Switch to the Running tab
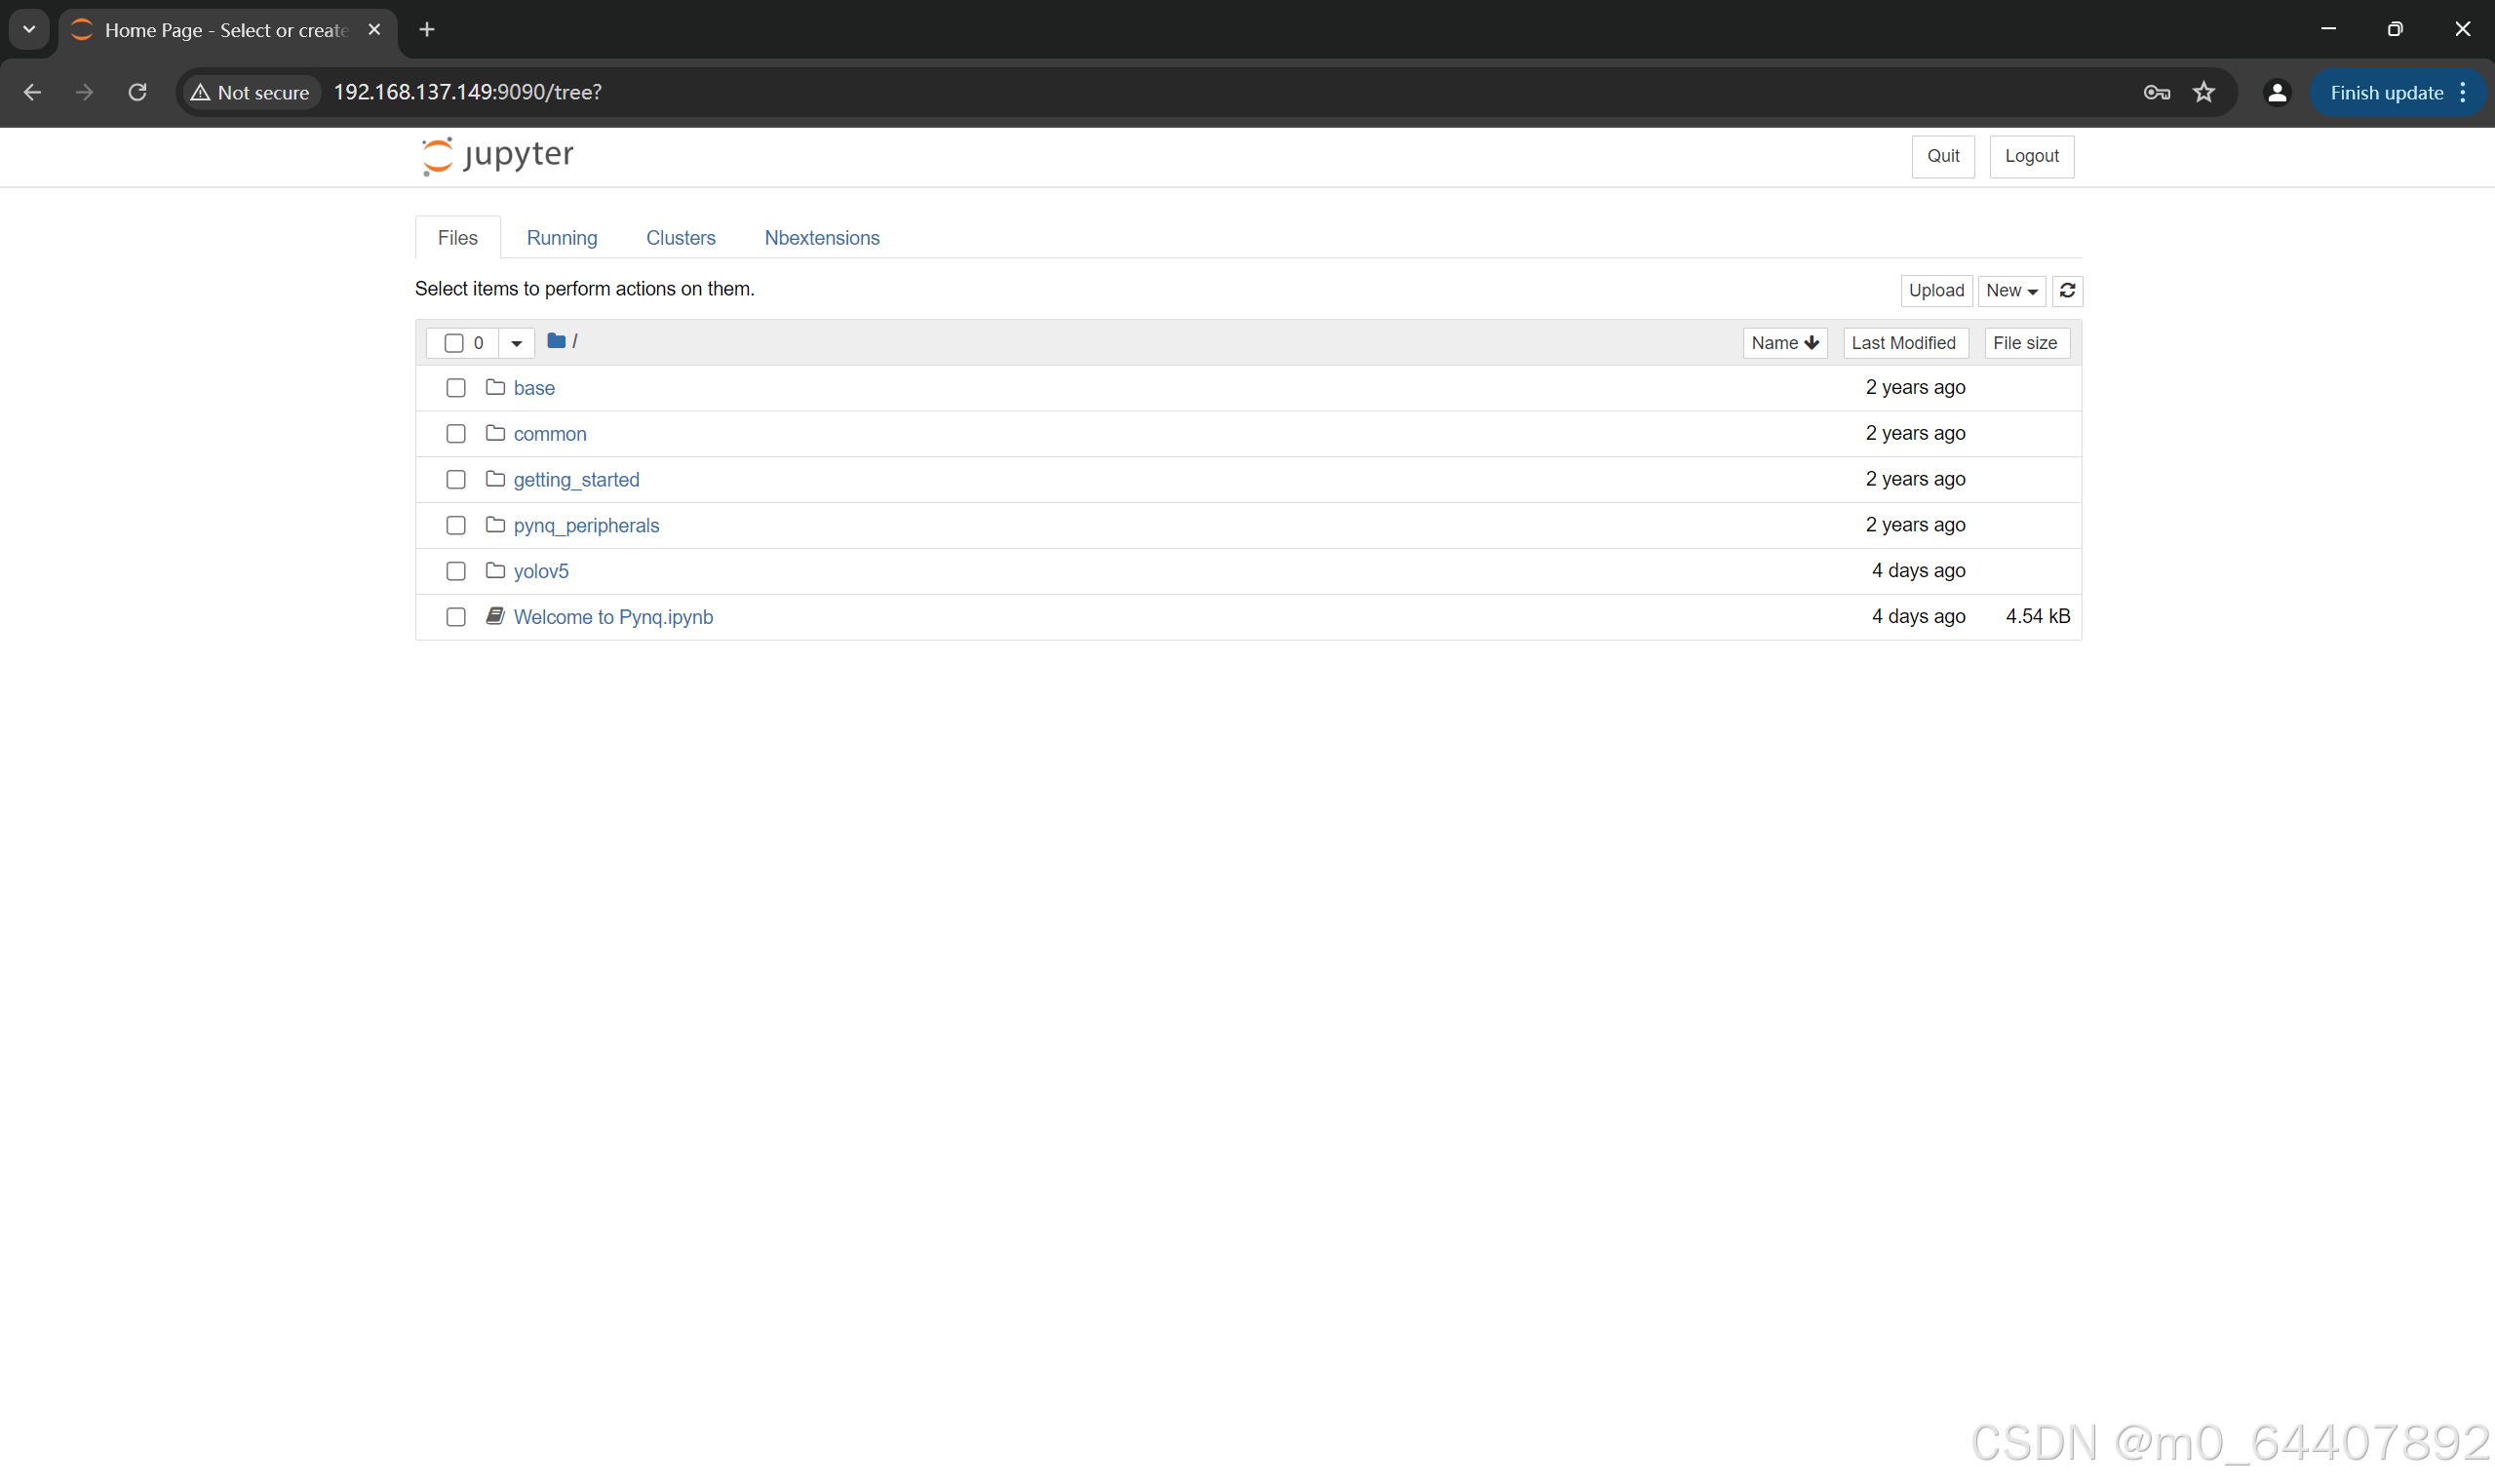This screenshot has height=1484, width=2495. click(562, 238)
